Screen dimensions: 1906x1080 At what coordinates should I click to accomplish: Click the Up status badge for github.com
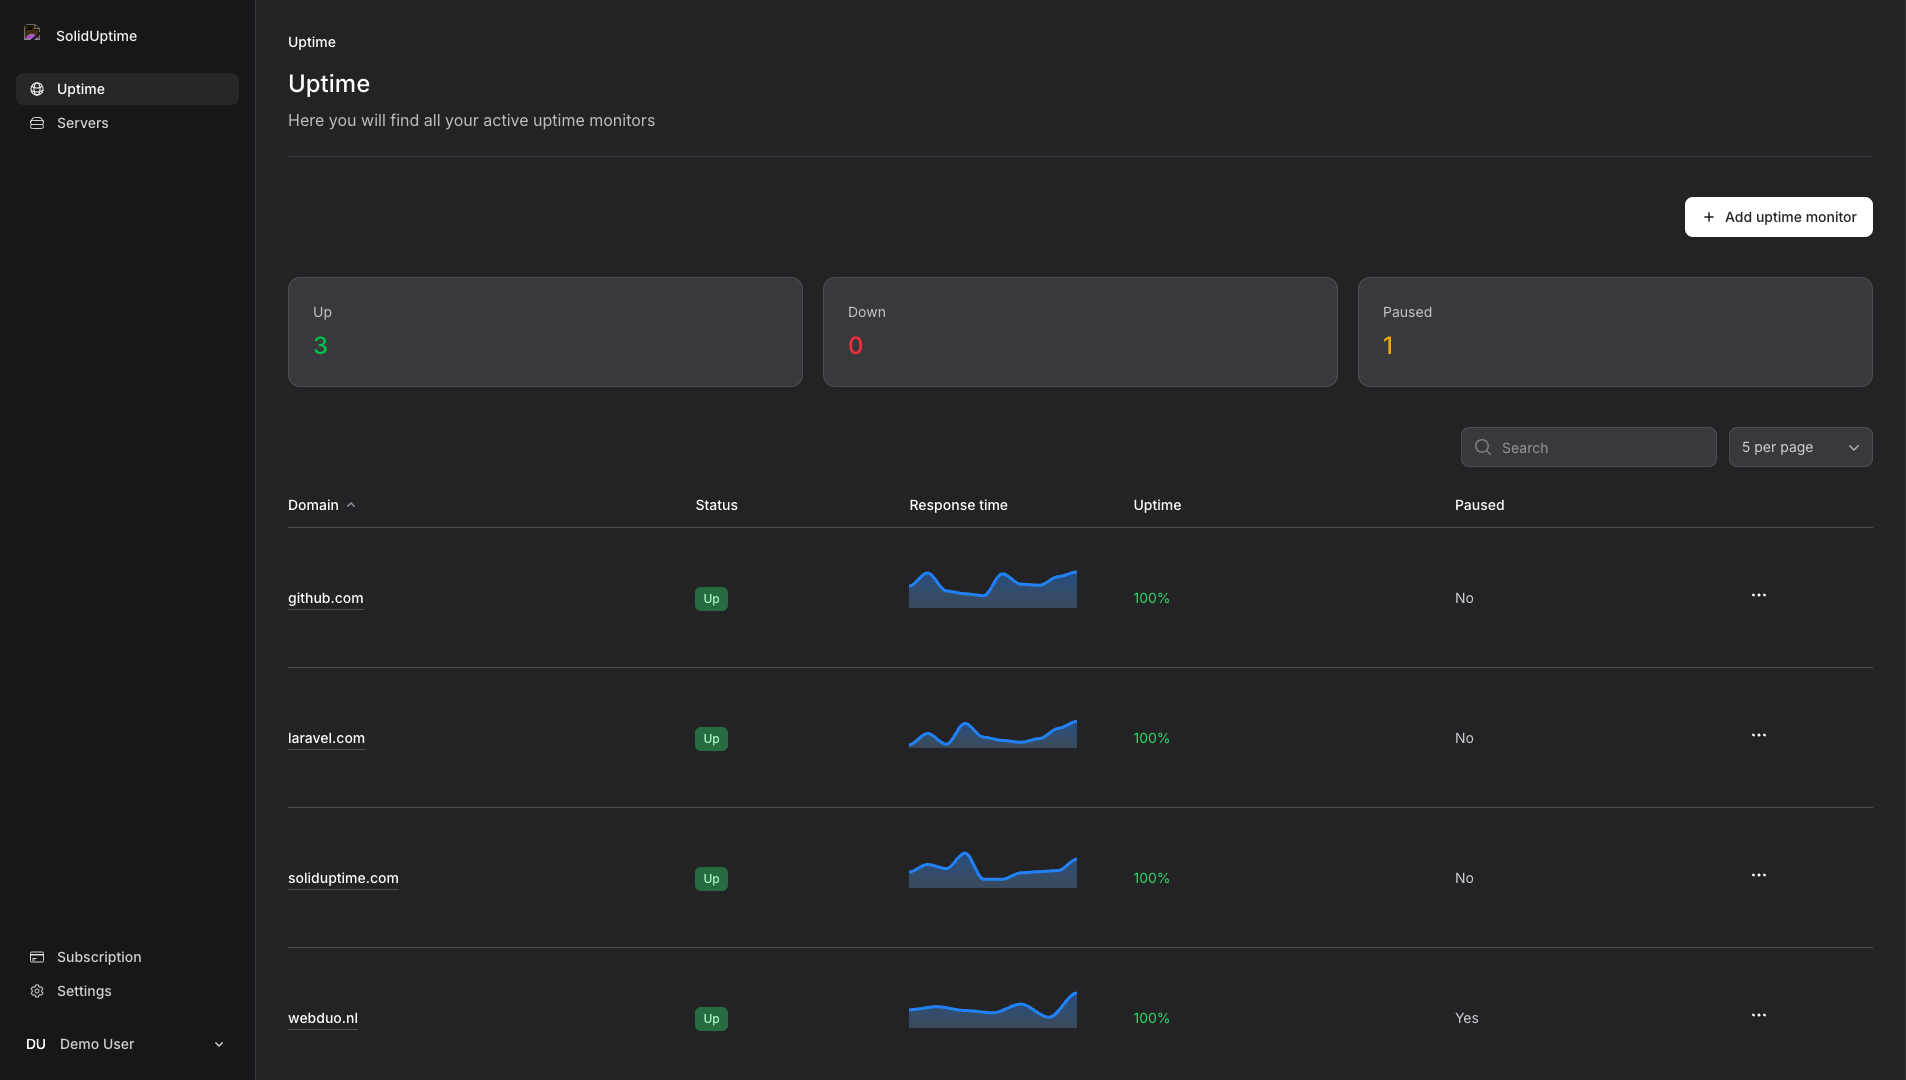tap(711, 599)
